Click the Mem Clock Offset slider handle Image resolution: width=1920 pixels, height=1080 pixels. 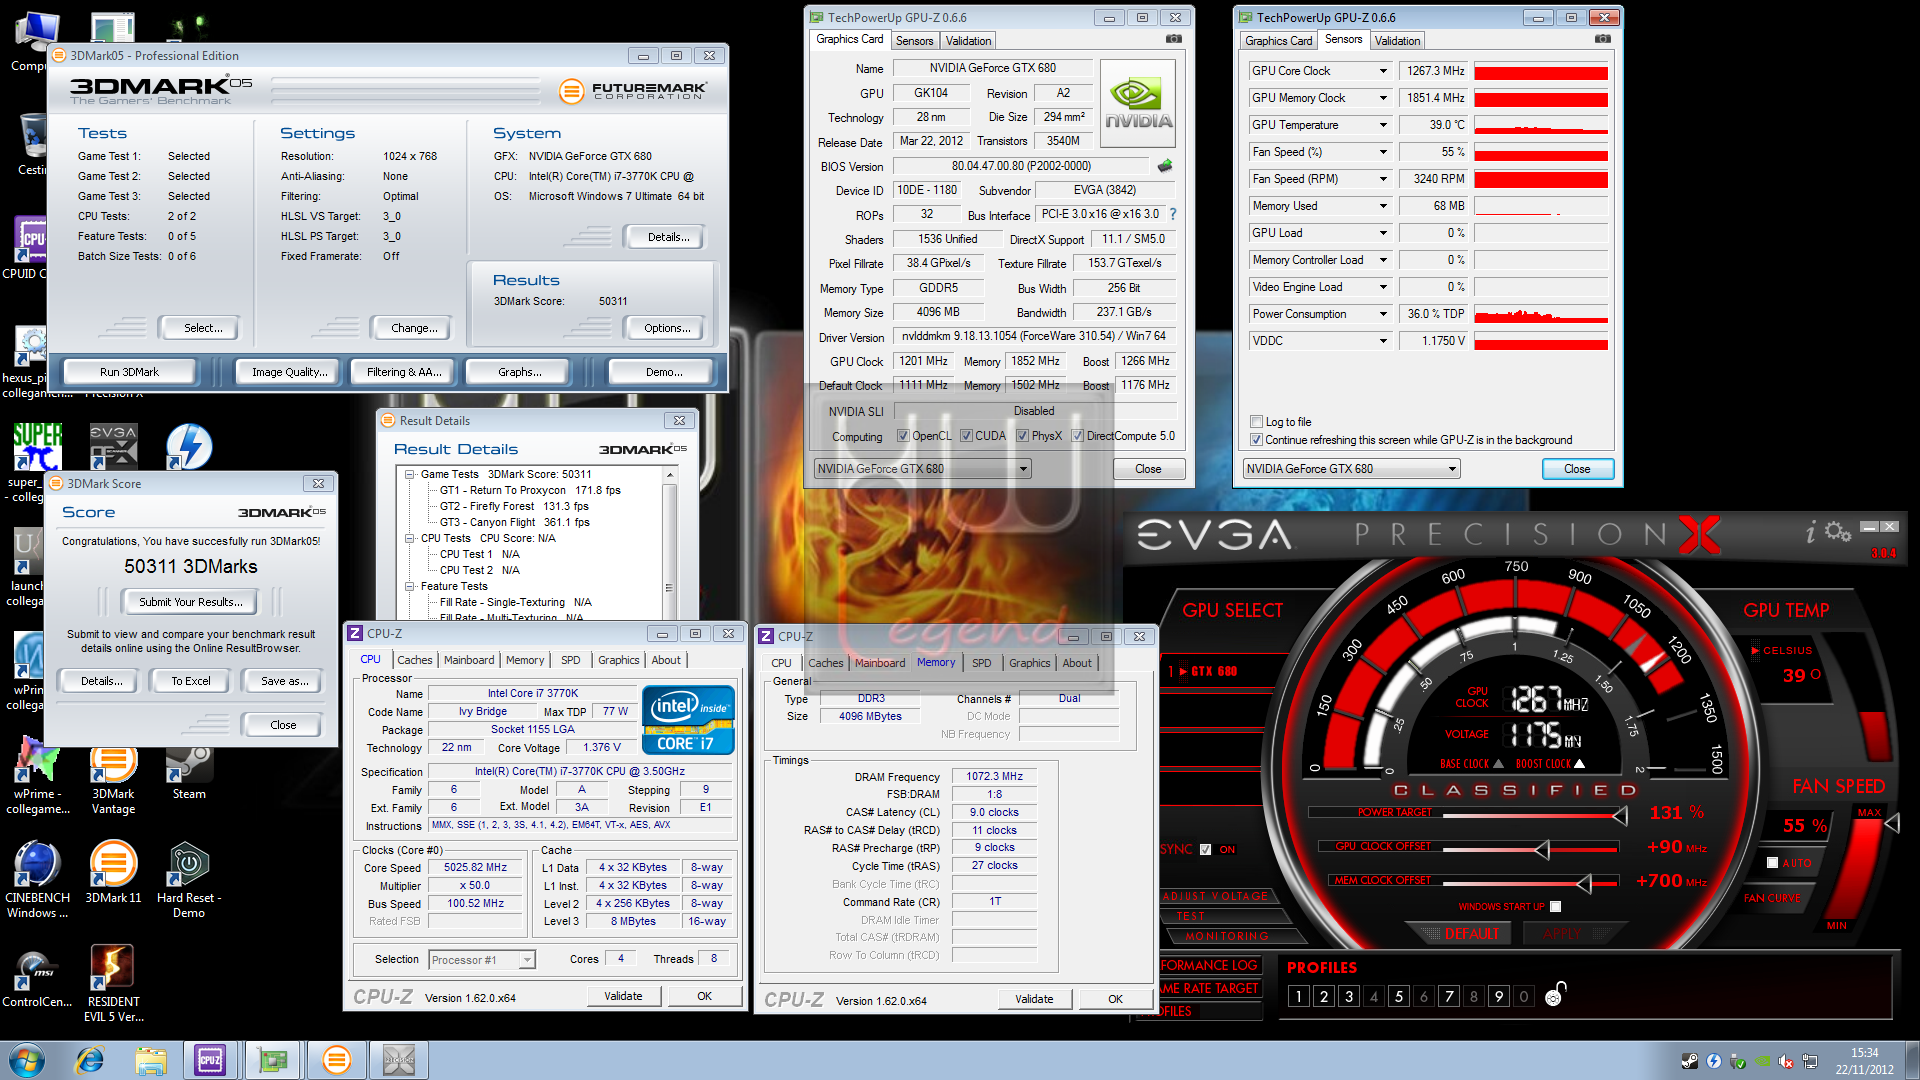click(x=1584, y=884)
